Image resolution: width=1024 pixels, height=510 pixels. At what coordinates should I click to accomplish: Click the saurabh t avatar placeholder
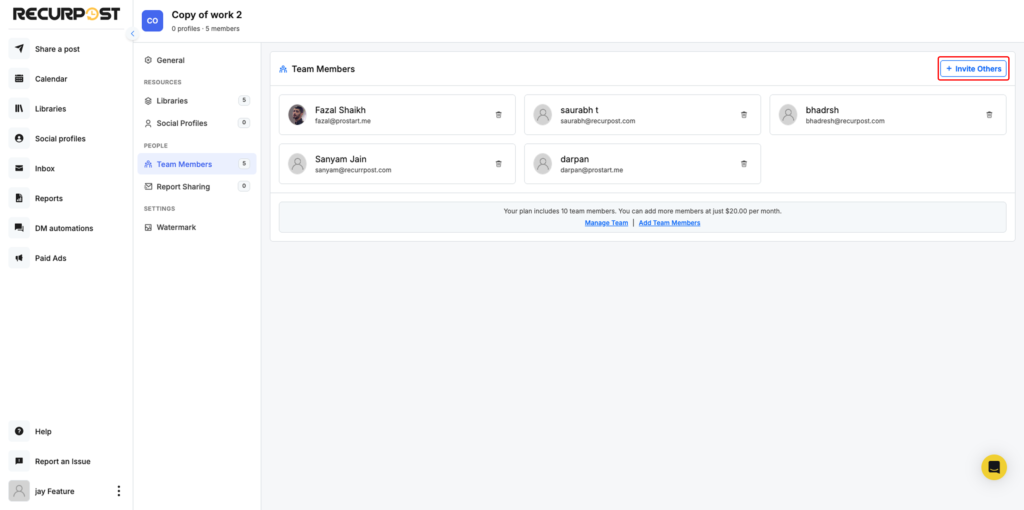543,114
